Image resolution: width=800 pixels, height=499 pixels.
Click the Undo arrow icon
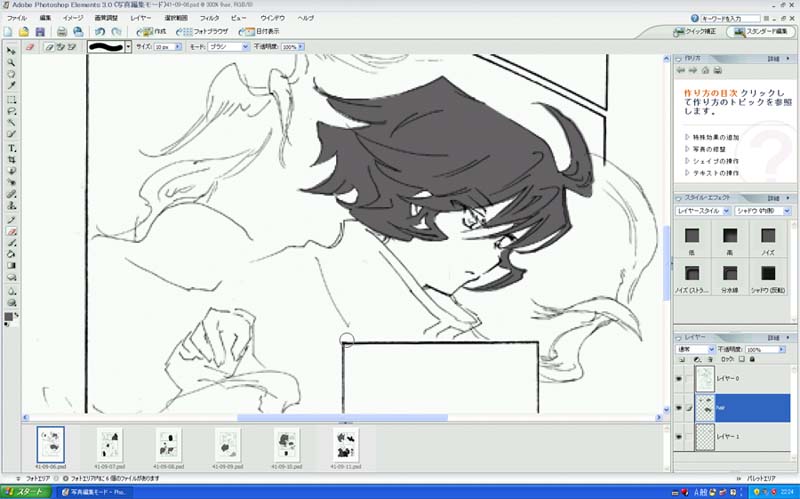(x=99, y=32)
